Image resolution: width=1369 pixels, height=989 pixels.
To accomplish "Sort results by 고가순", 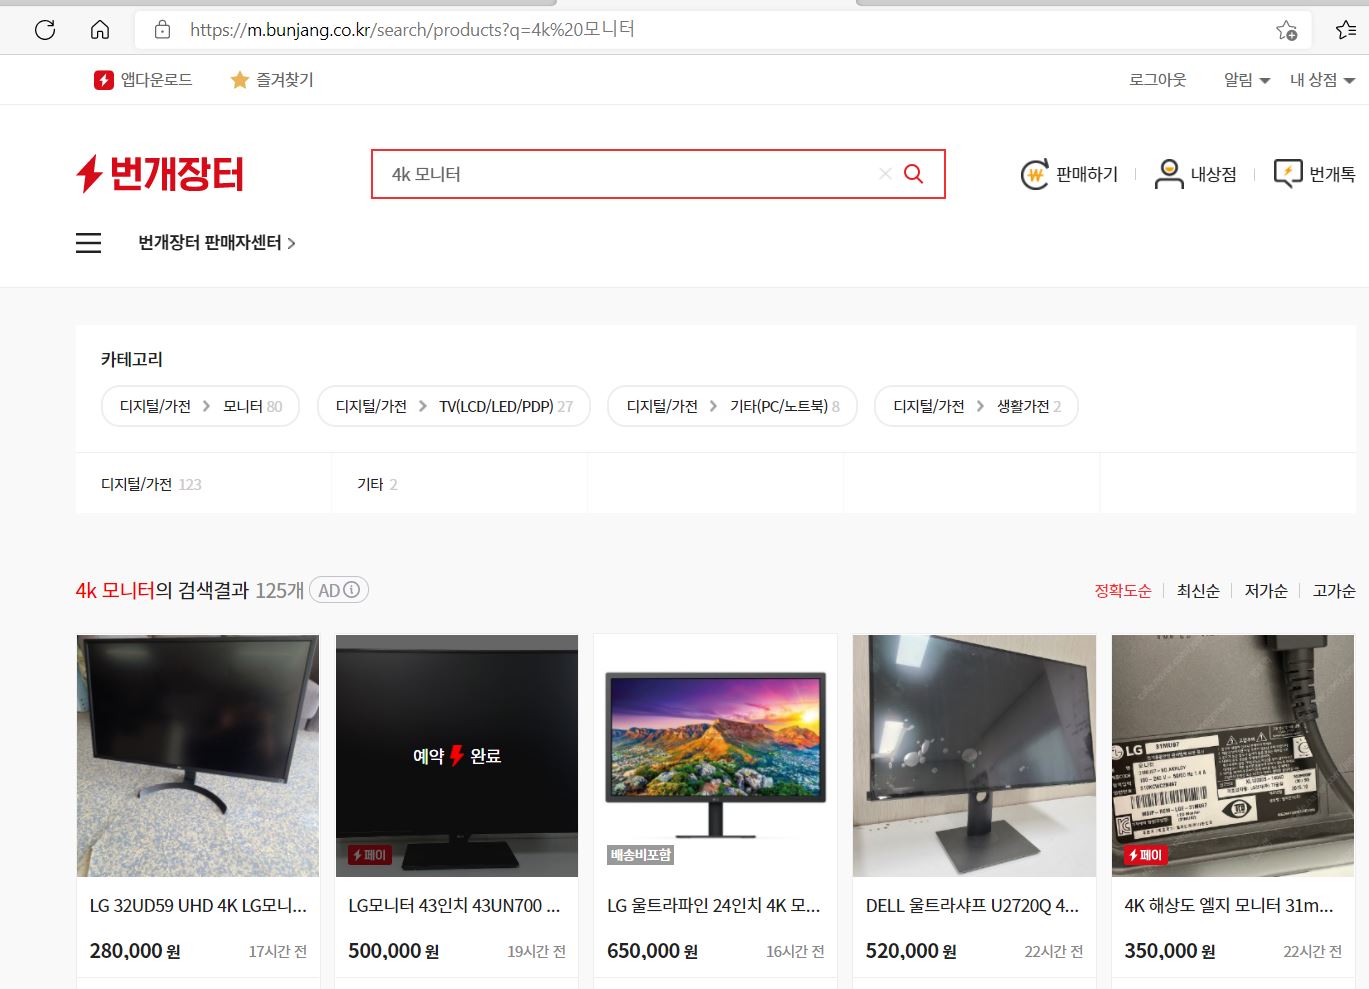I will [x=1333, y=591].
